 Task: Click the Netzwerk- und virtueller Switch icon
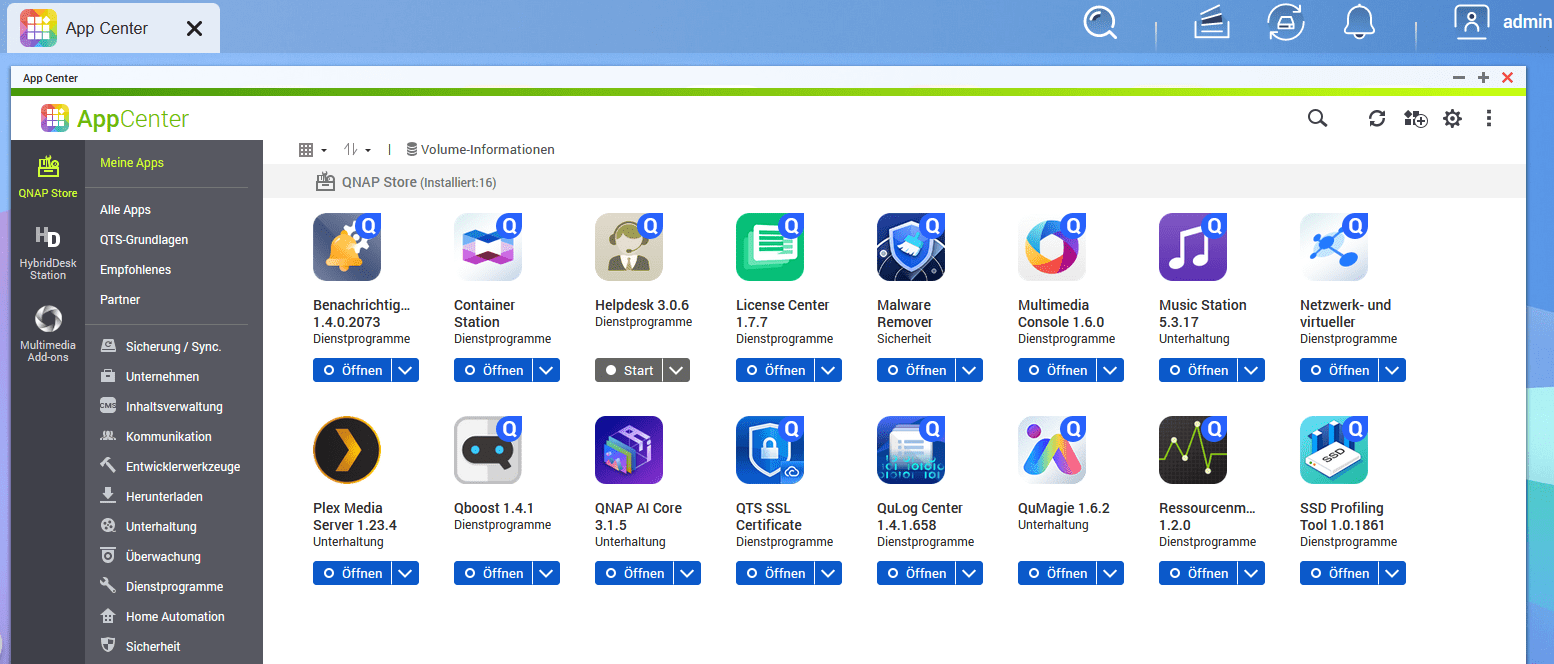(1334, 247)
